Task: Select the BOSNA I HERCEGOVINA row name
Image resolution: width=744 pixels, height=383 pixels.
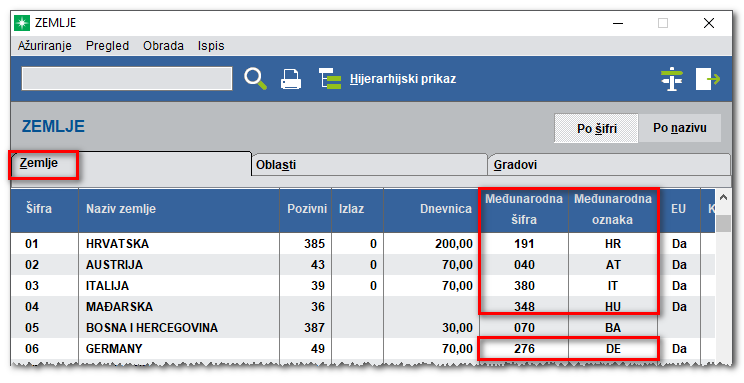Action: tap(152, 328)
